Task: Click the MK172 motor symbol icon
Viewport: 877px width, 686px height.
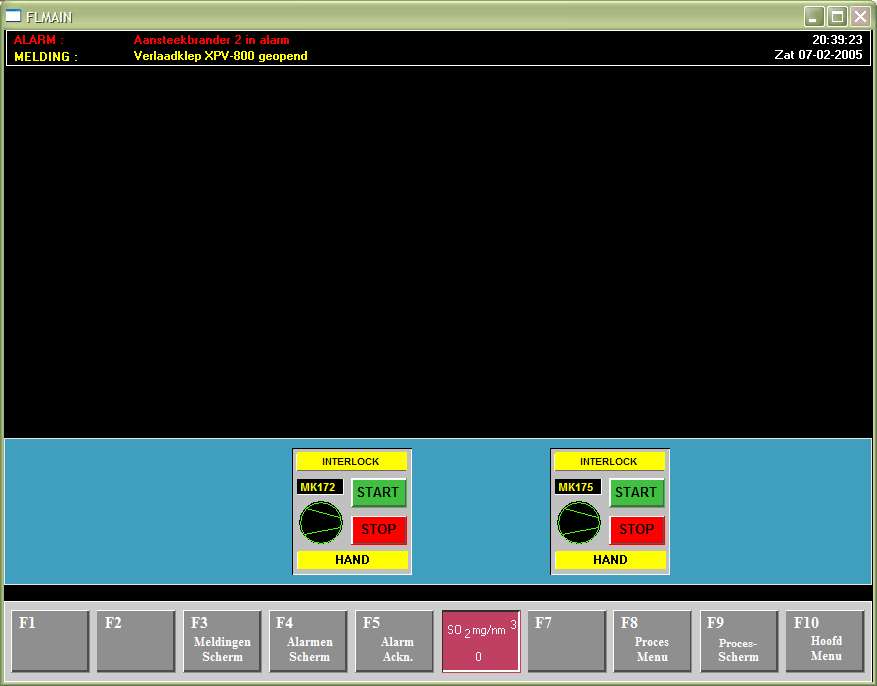Action: click(320, 522)
